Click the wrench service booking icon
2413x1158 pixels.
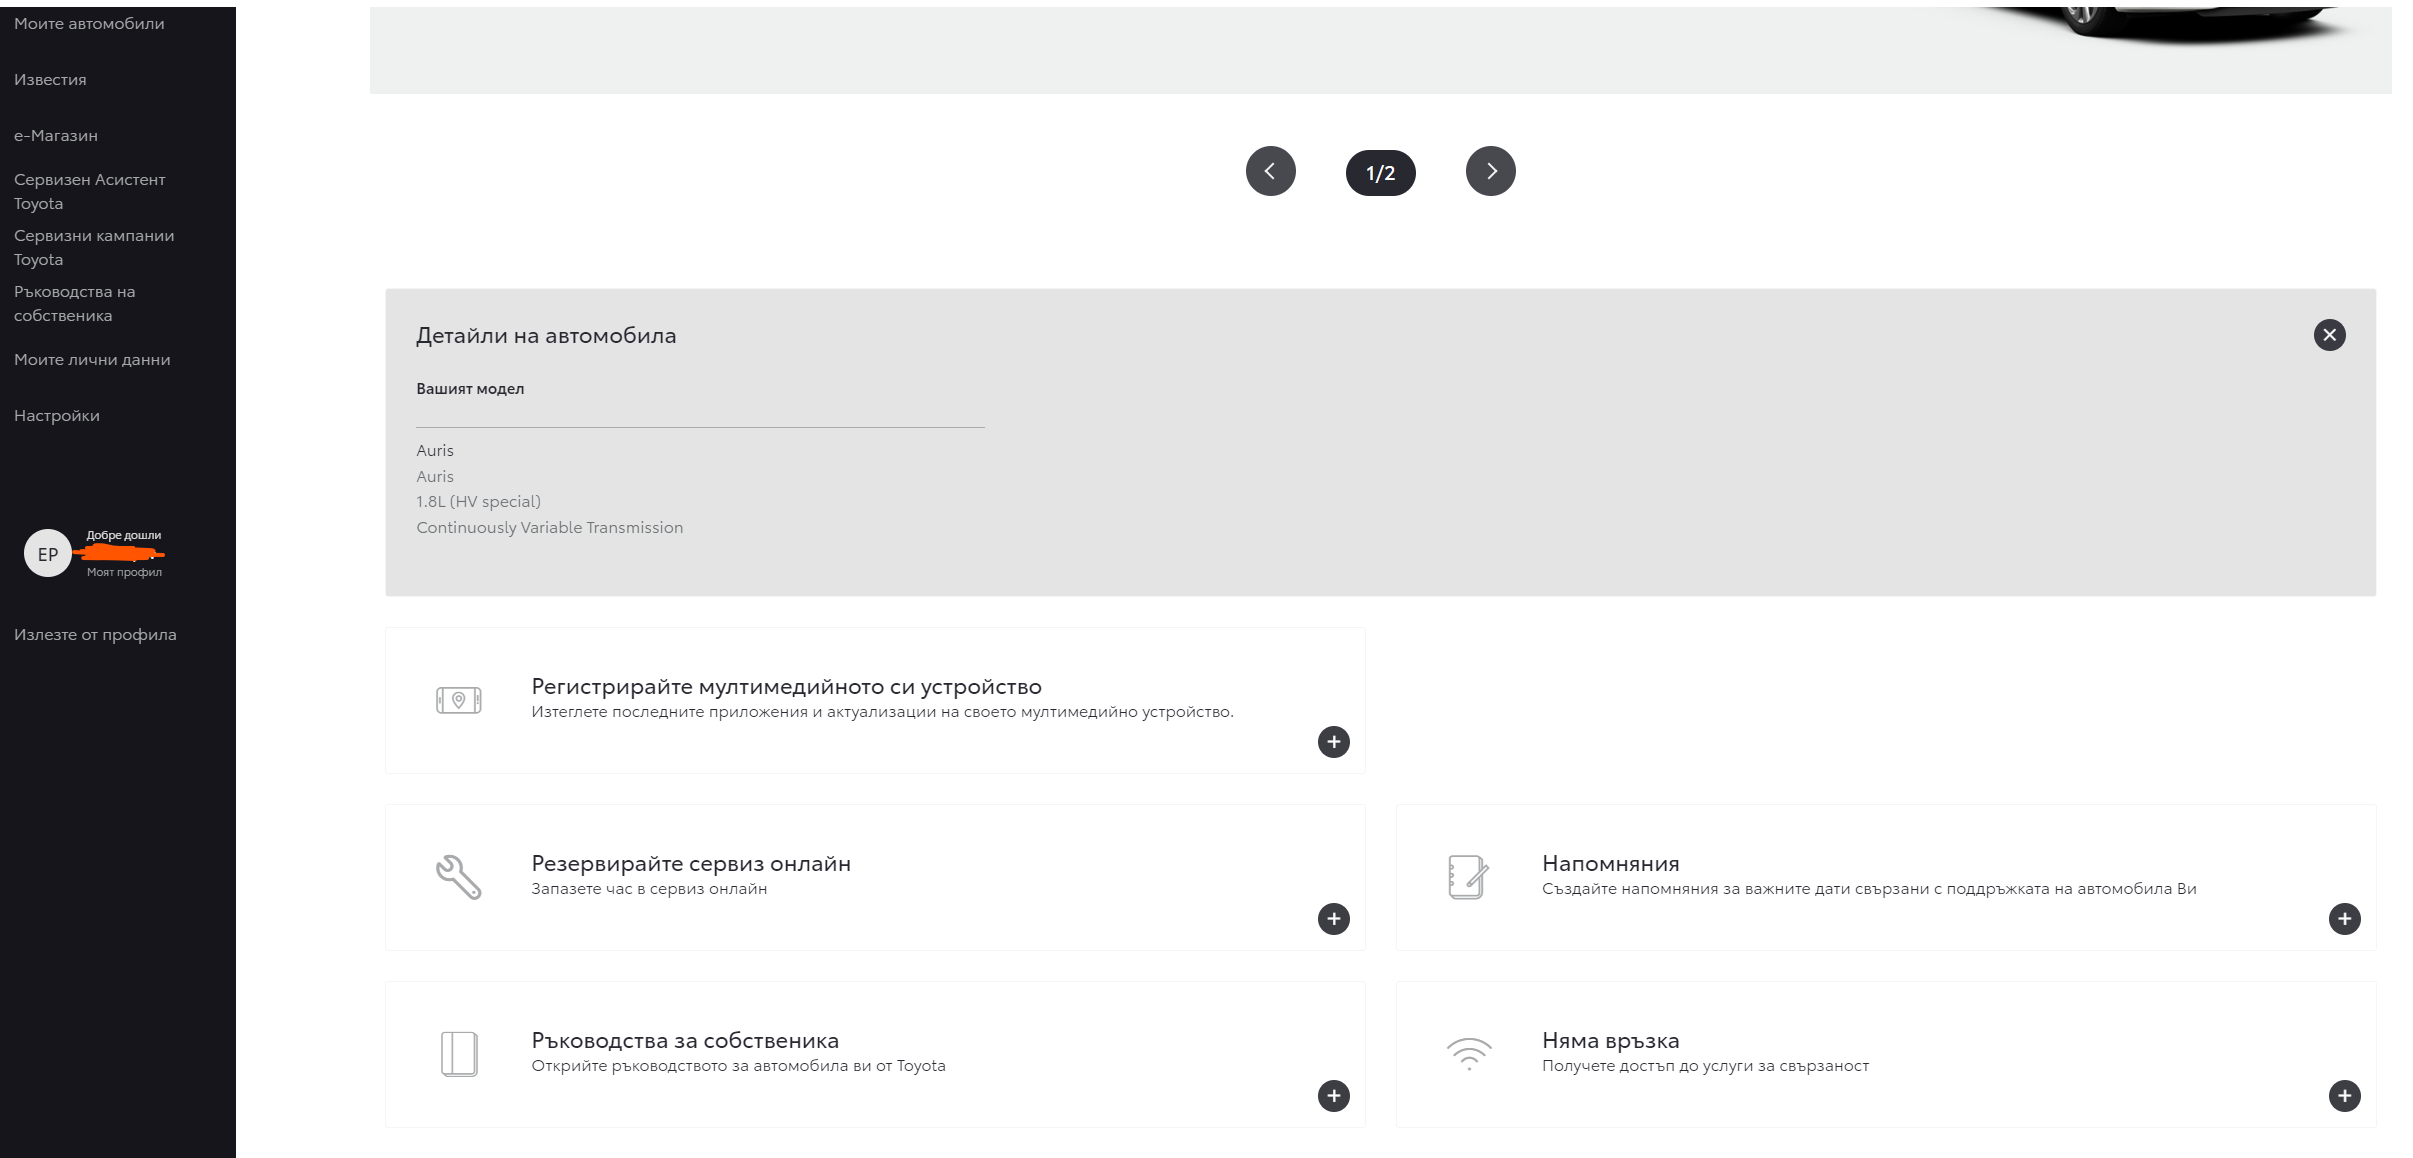point(459,877)
